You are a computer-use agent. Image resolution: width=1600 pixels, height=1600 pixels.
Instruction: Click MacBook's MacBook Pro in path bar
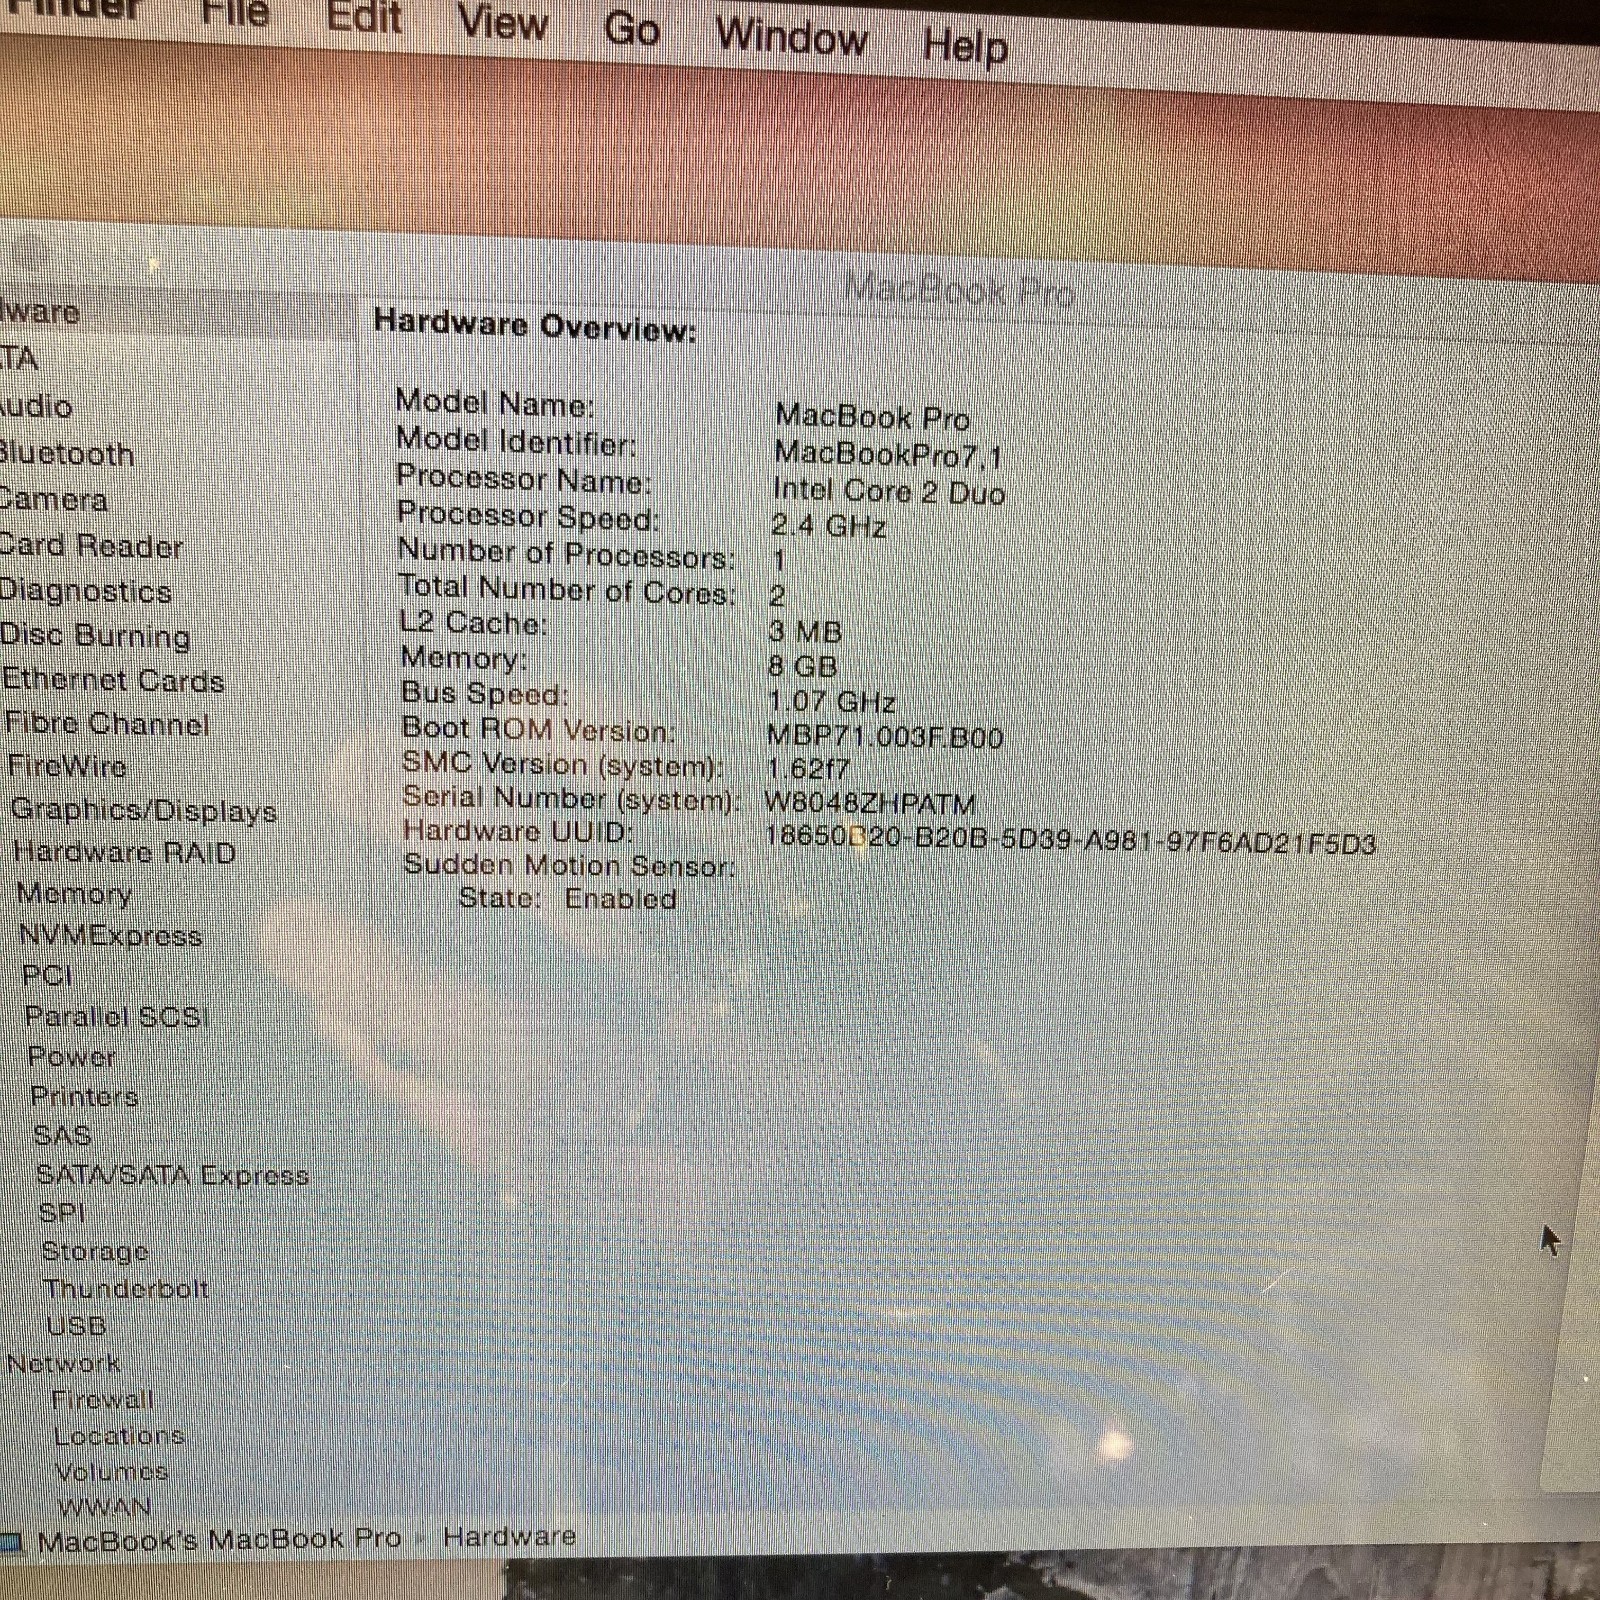pyautogui.click(x=219, y=1538)
